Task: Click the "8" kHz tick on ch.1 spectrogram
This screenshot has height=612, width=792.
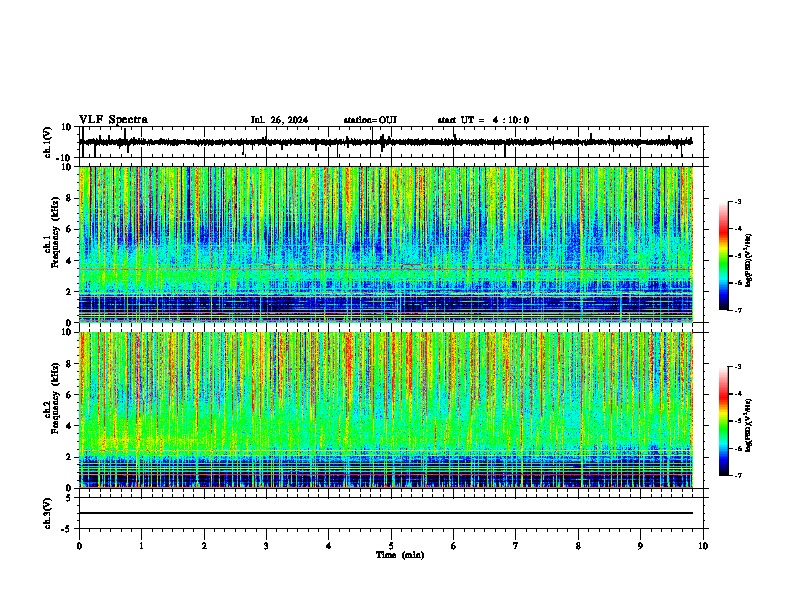Action: (x=69, y=198)
